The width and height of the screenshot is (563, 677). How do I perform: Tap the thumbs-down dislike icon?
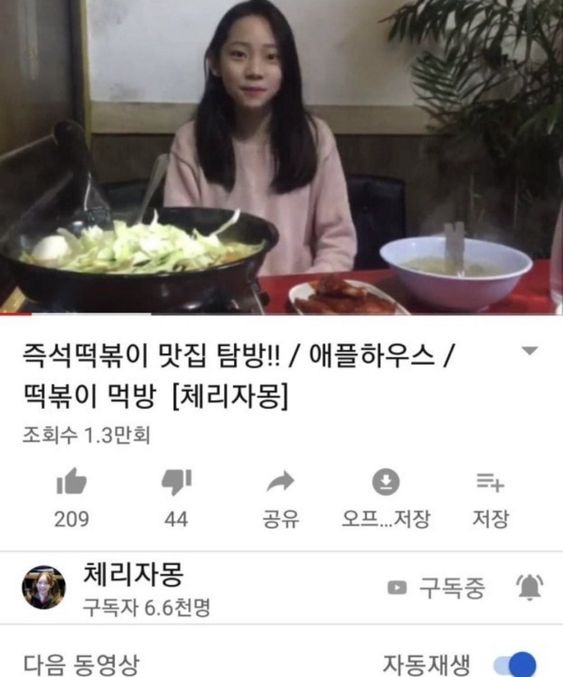coord(177,482)
